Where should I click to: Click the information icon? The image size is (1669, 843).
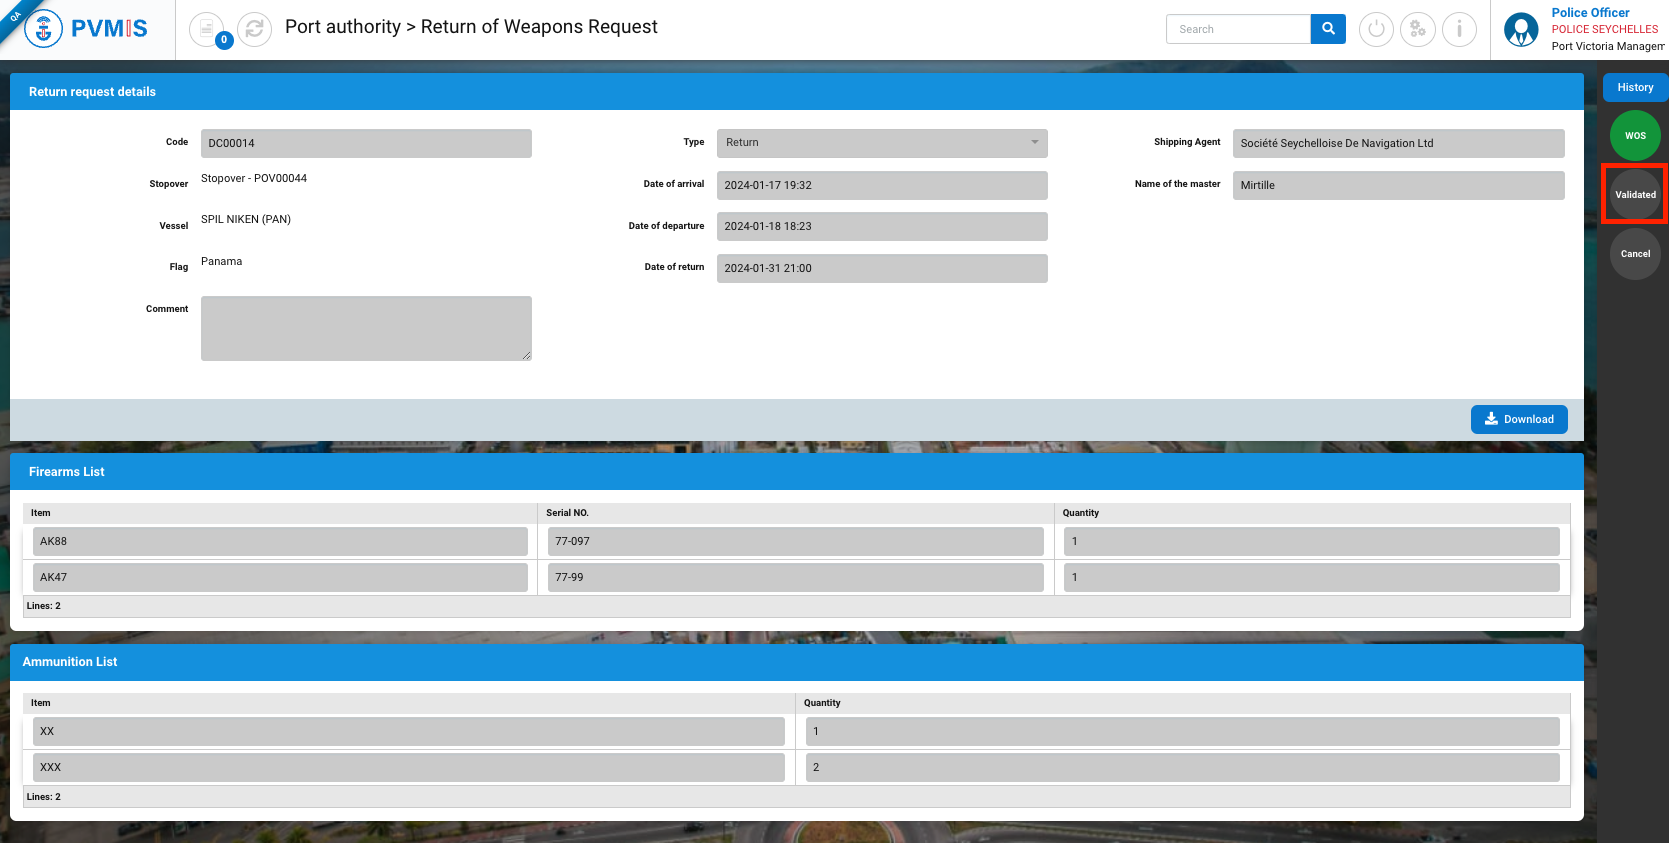1459,29
